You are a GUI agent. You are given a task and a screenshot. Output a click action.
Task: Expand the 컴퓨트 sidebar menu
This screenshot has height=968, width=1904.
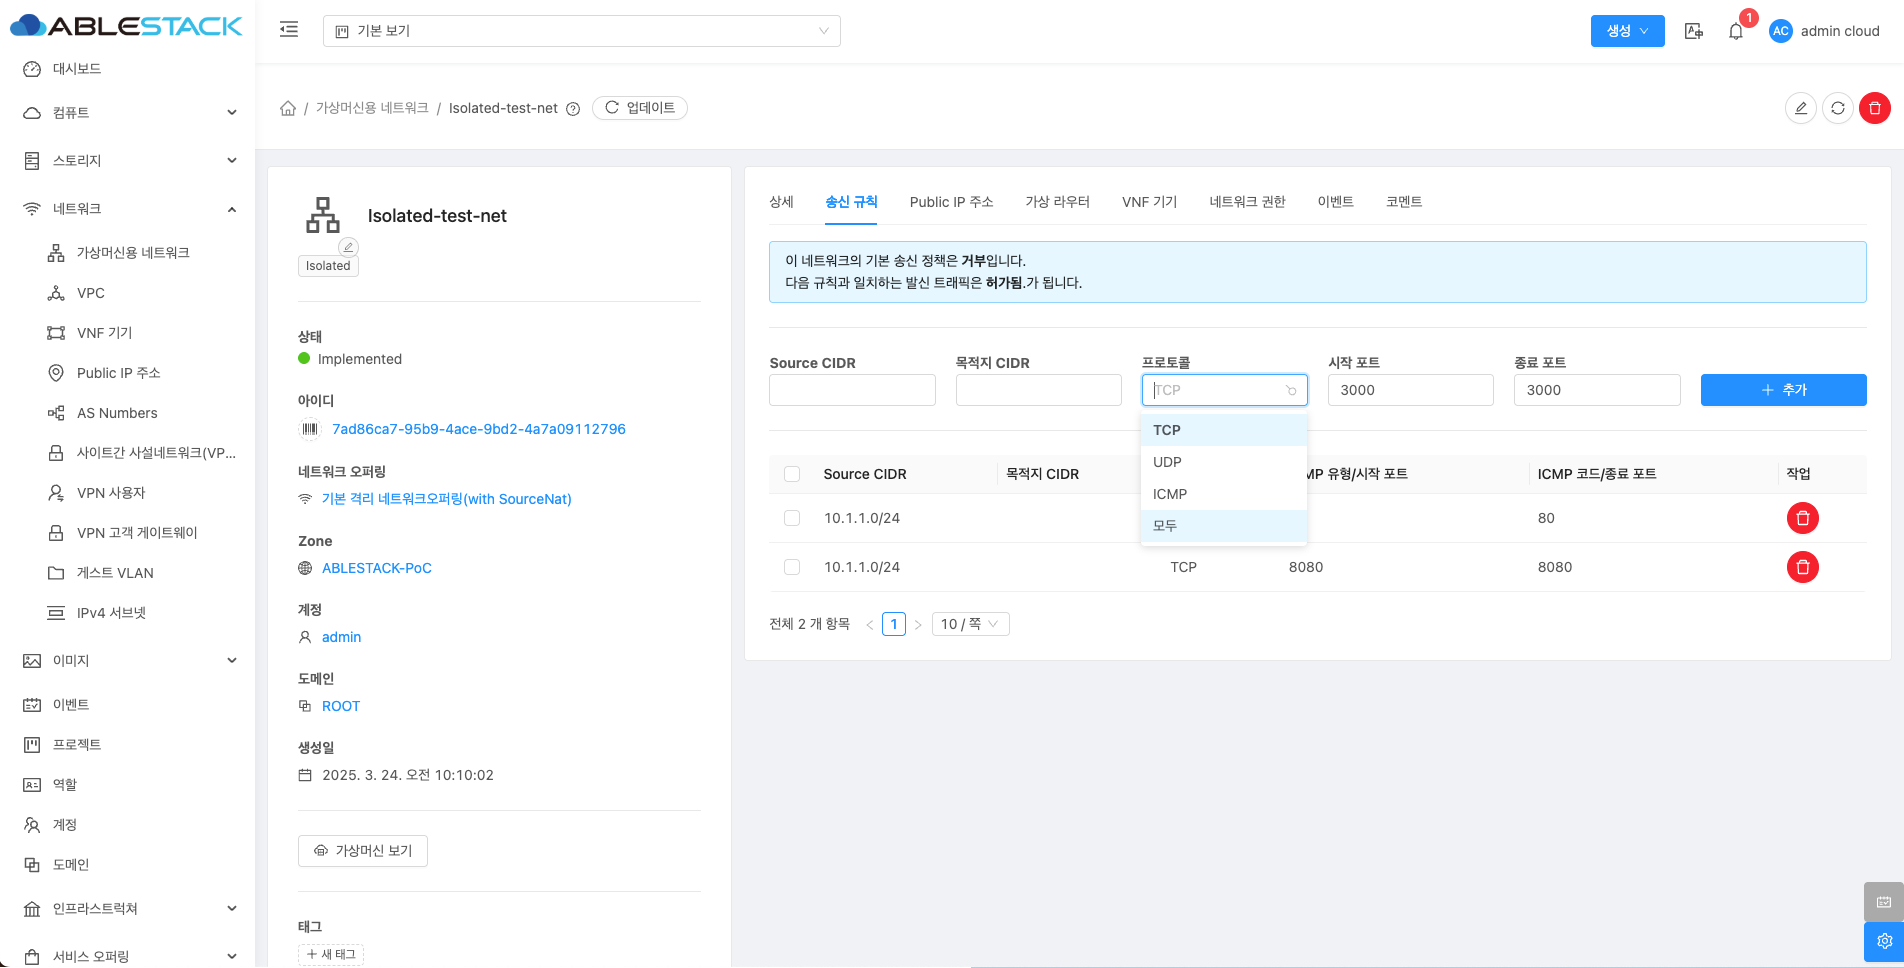click(x=130, y=113)
